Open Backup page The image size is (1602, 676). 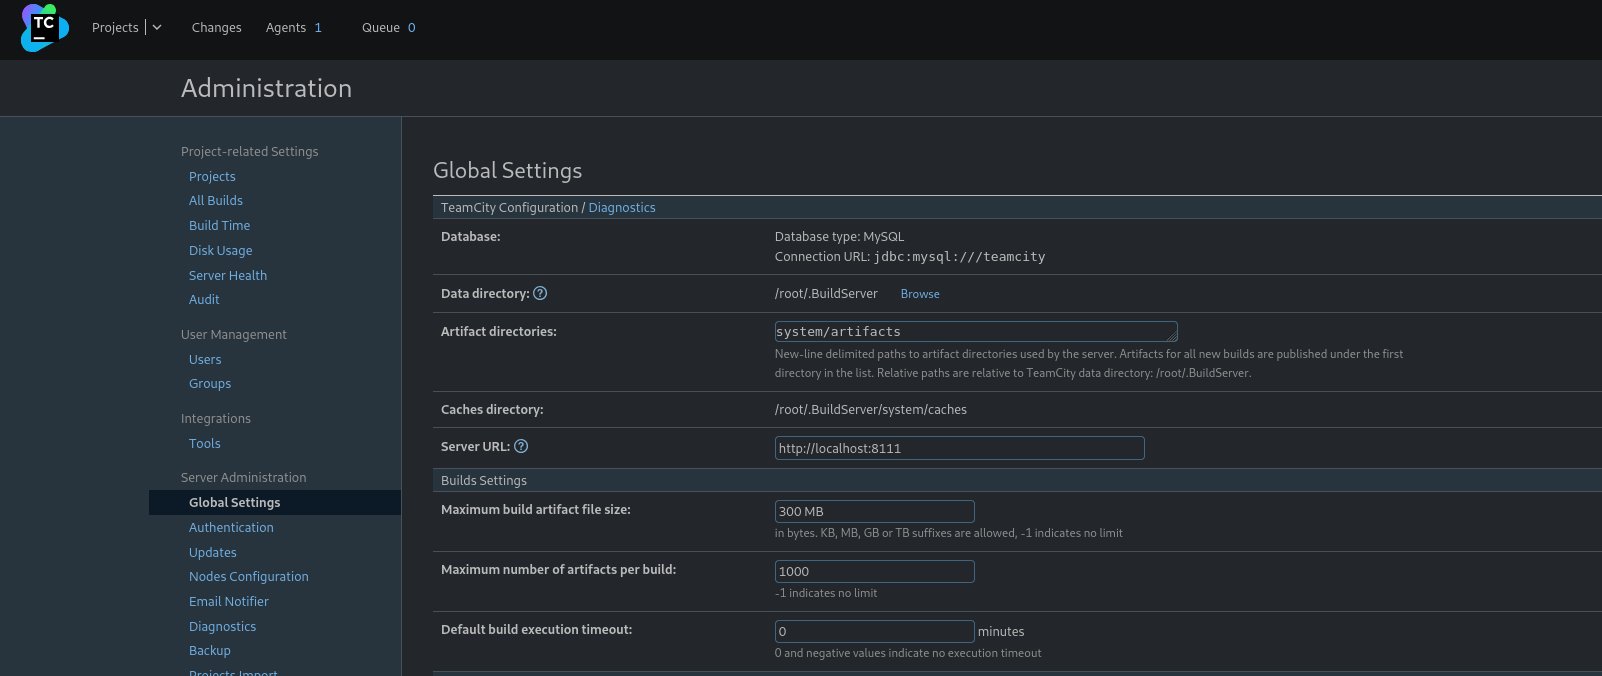(210, 650)
